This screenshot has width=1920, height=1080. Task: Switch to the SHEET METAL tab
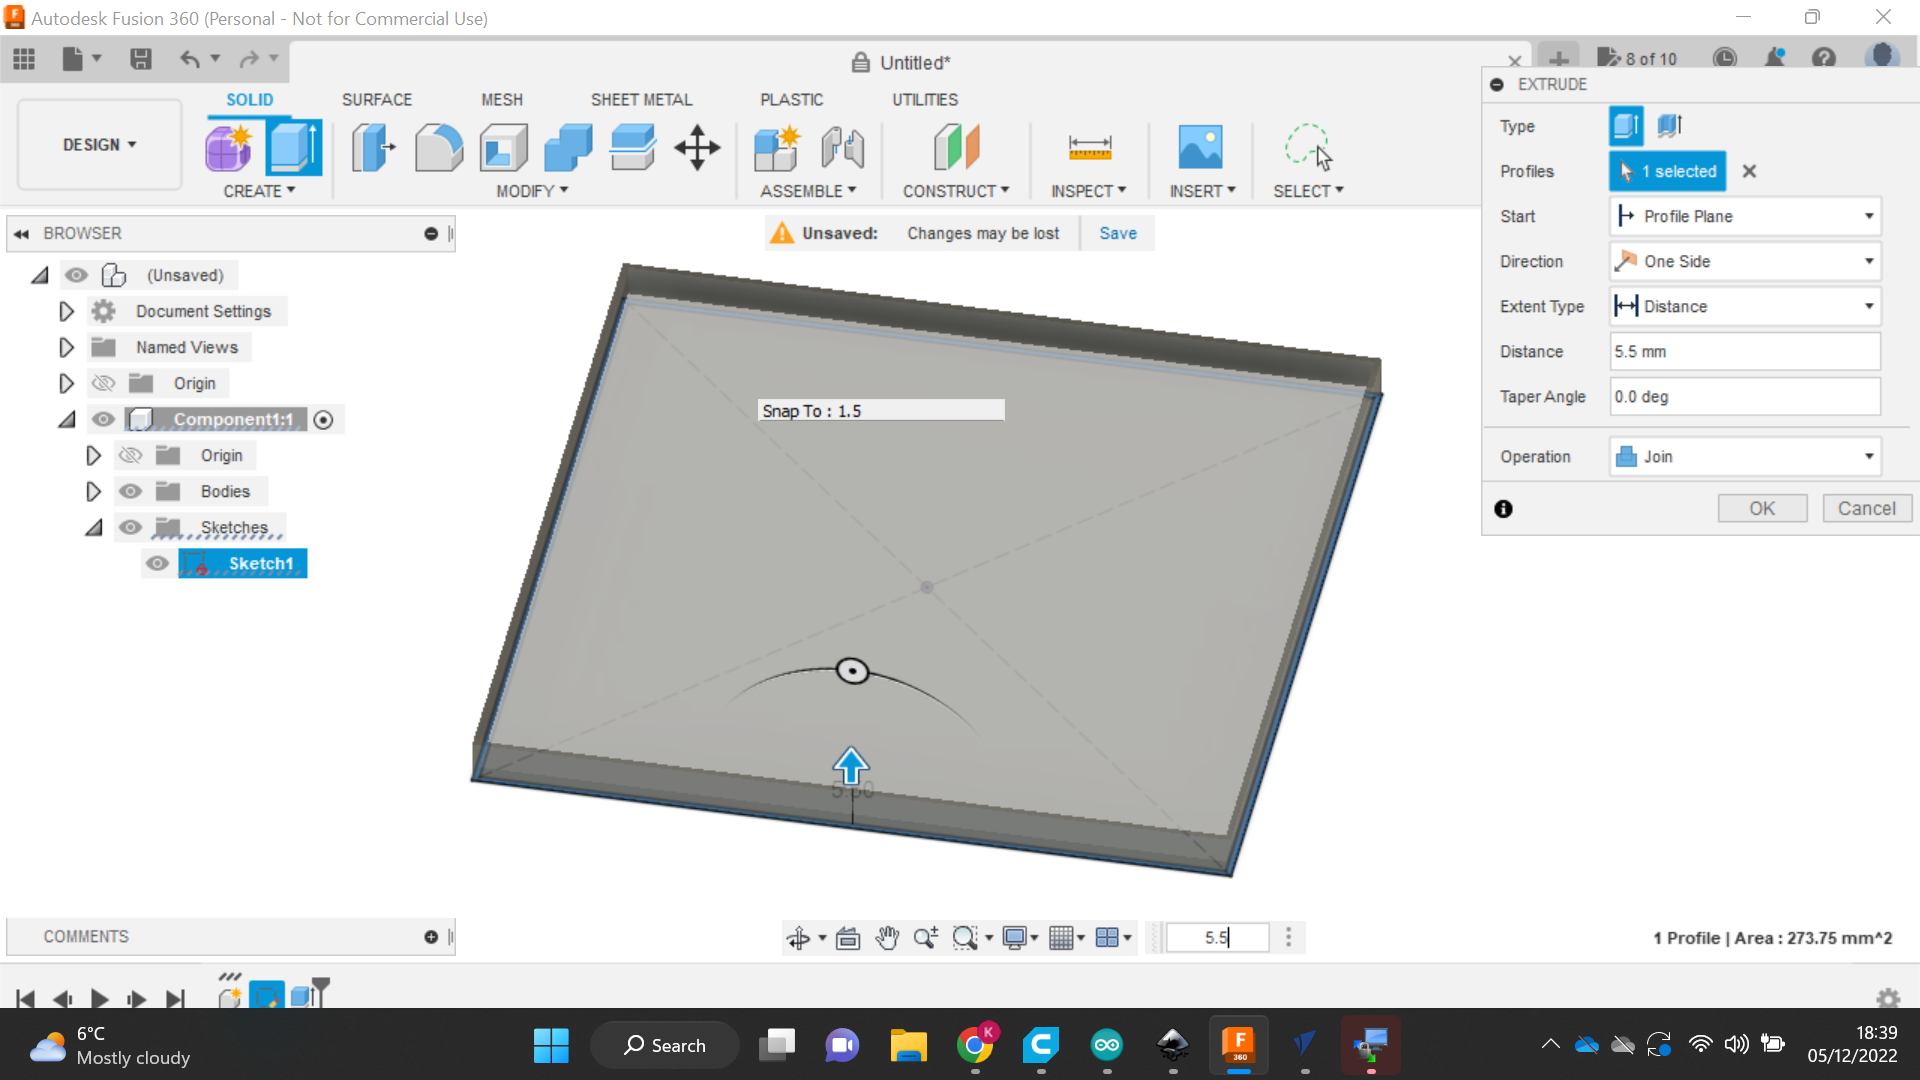click(x=641, y=99)
